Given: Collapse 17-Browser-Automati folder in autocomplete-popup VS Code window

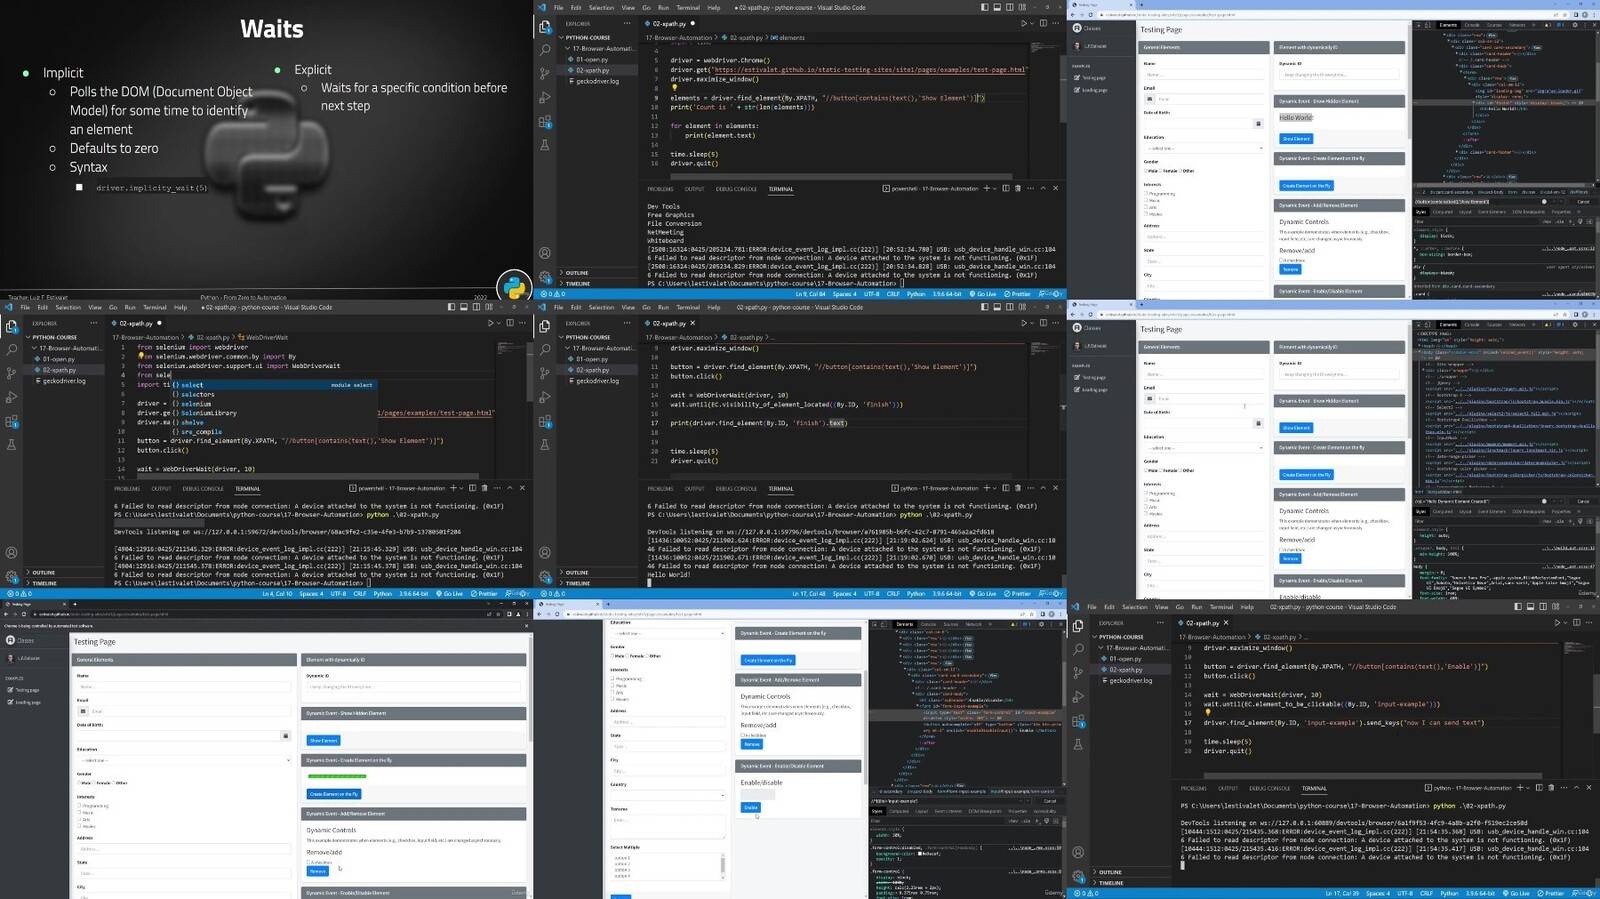Looking at the screenshot, I should [x=69, y=348].
